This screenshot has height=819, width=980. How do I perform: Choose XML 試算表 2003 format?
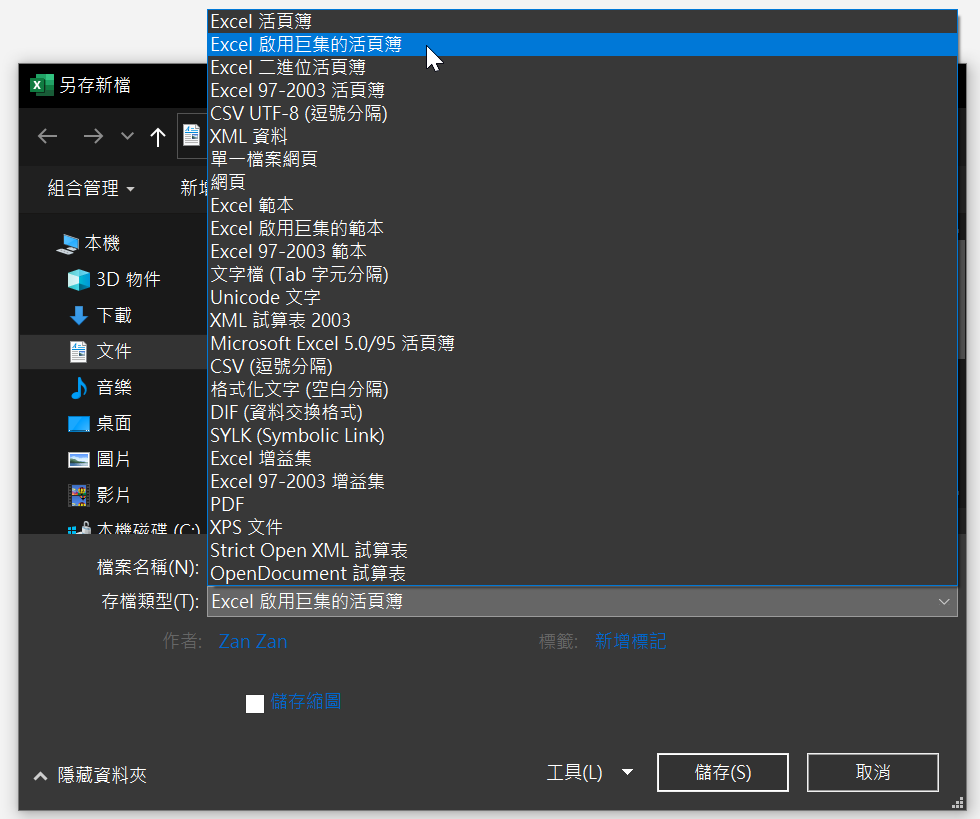point(582,321)
